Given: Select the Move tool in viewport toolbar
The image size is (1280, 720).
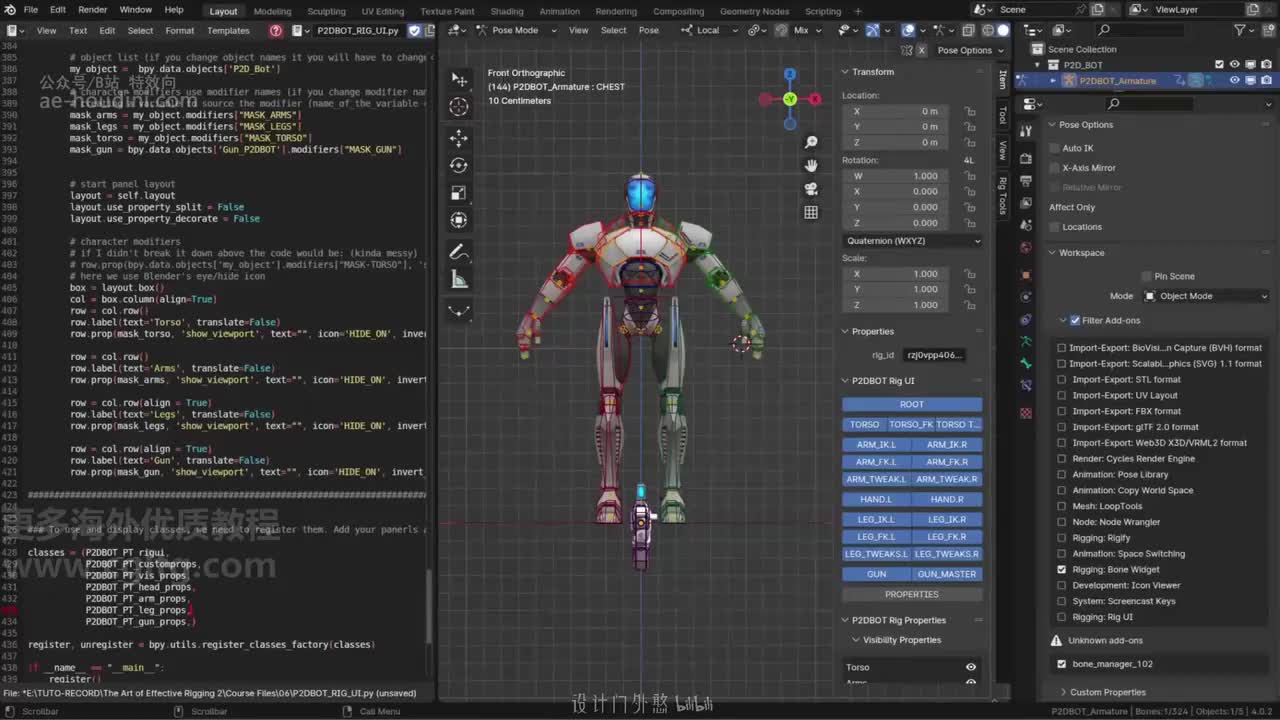Looking at the screenshot, I should click(x=459, y=137).
